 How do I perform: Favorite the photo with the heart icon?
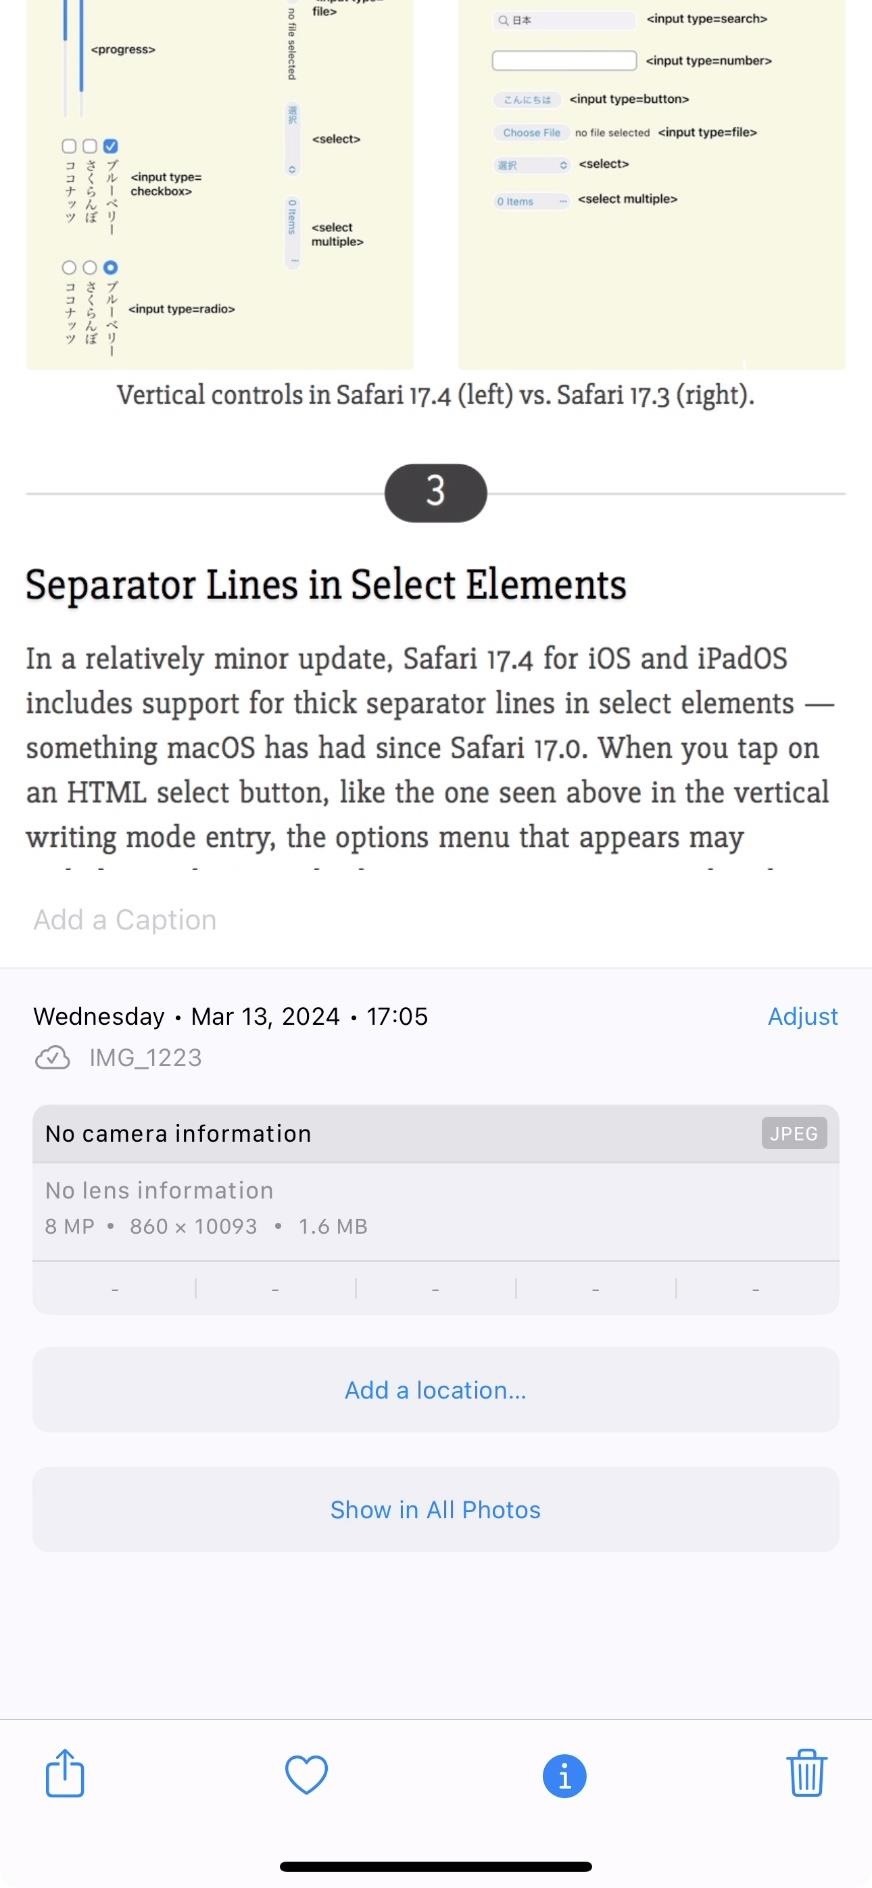pos(306,1774)
